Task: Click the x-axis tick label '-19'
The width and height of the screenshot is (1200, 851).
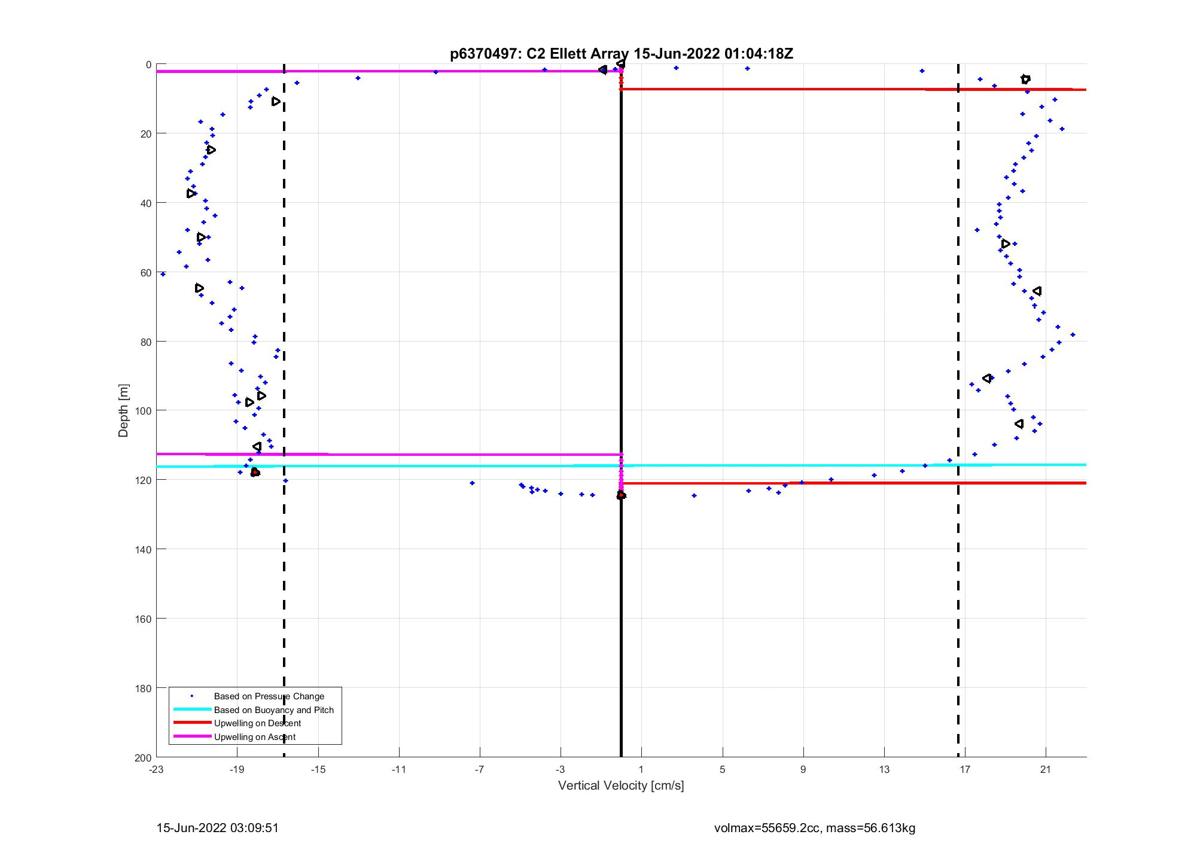Action: 237,770
